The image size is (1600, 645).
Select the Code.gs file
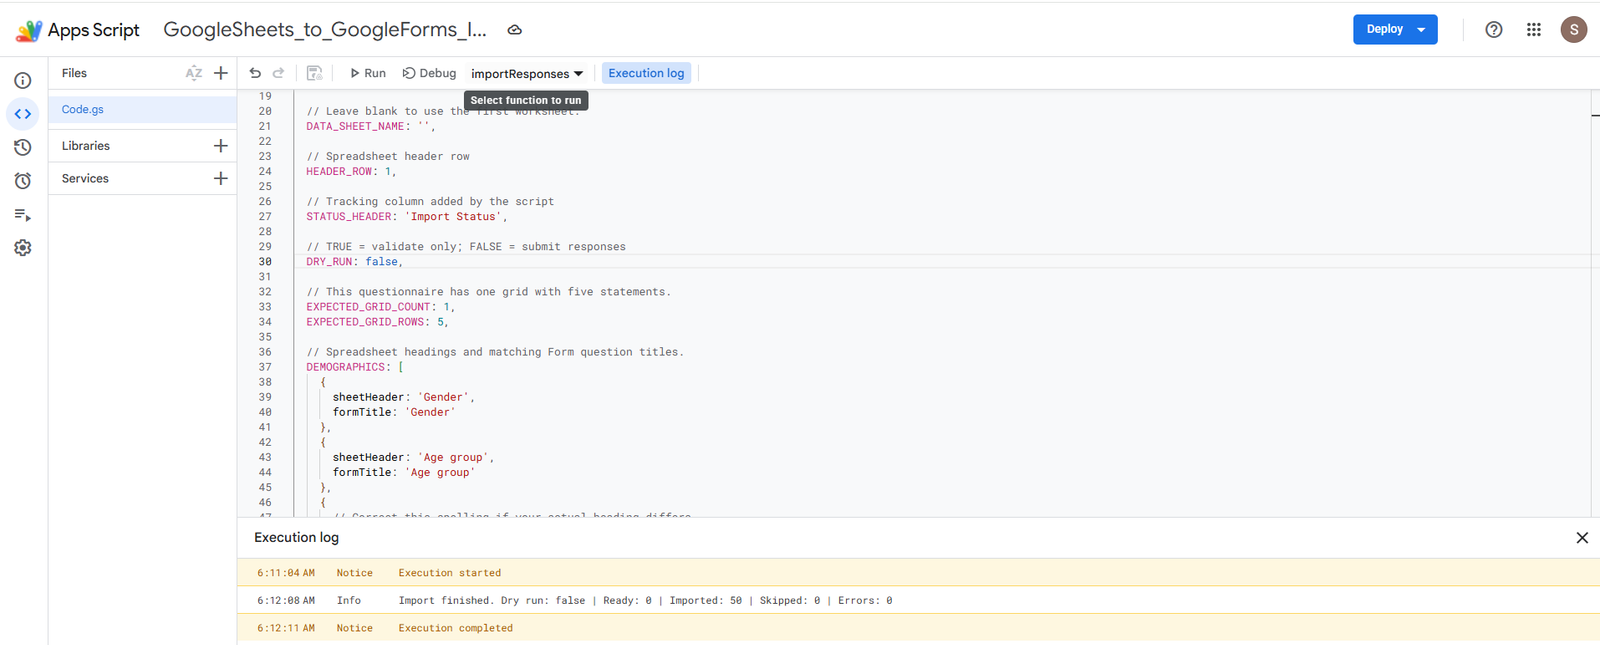(x=142, y=110)
